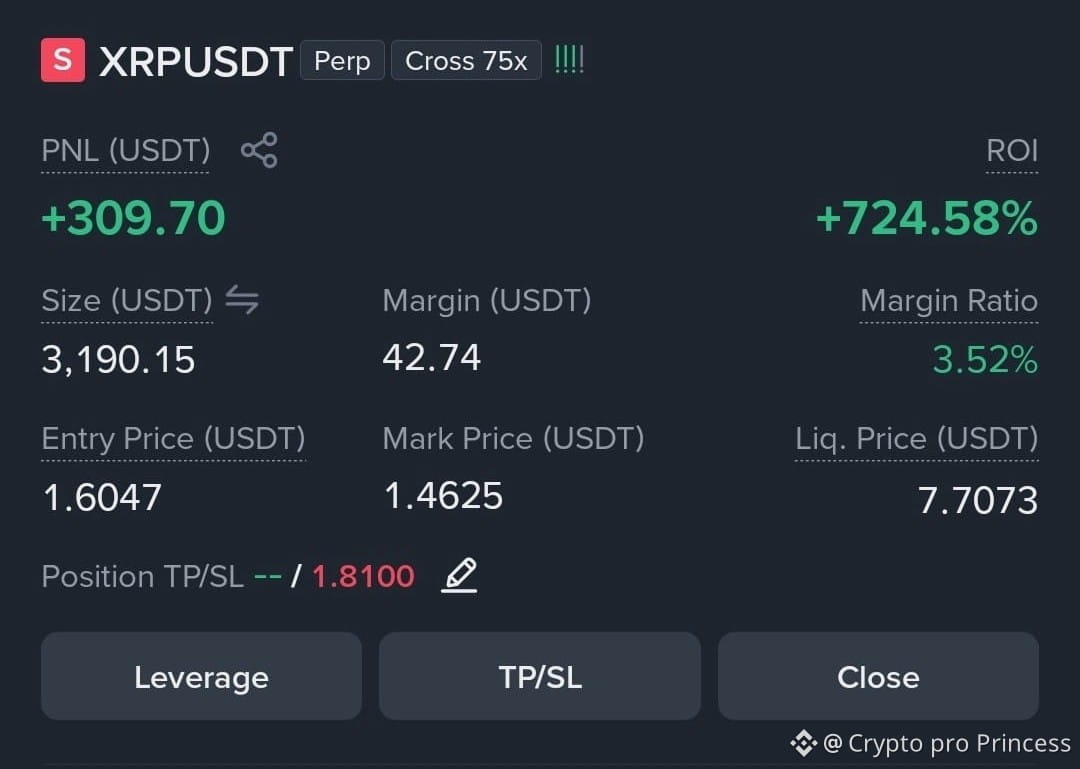The height and width of the screenshot is (769, 1080).
Task: Open the Cross 75x margin mode selector
Action: click(x=466, y=61)
